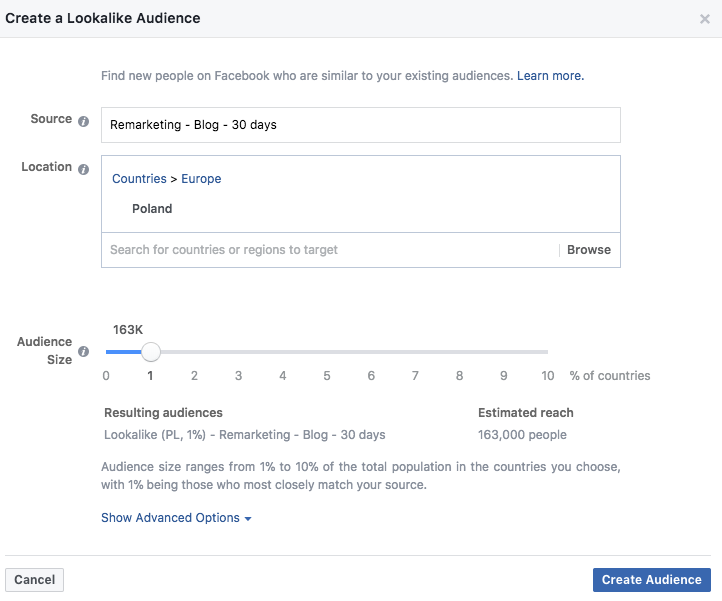Click the info icon next to Source

pyautogui.click(x=84, y=121)
